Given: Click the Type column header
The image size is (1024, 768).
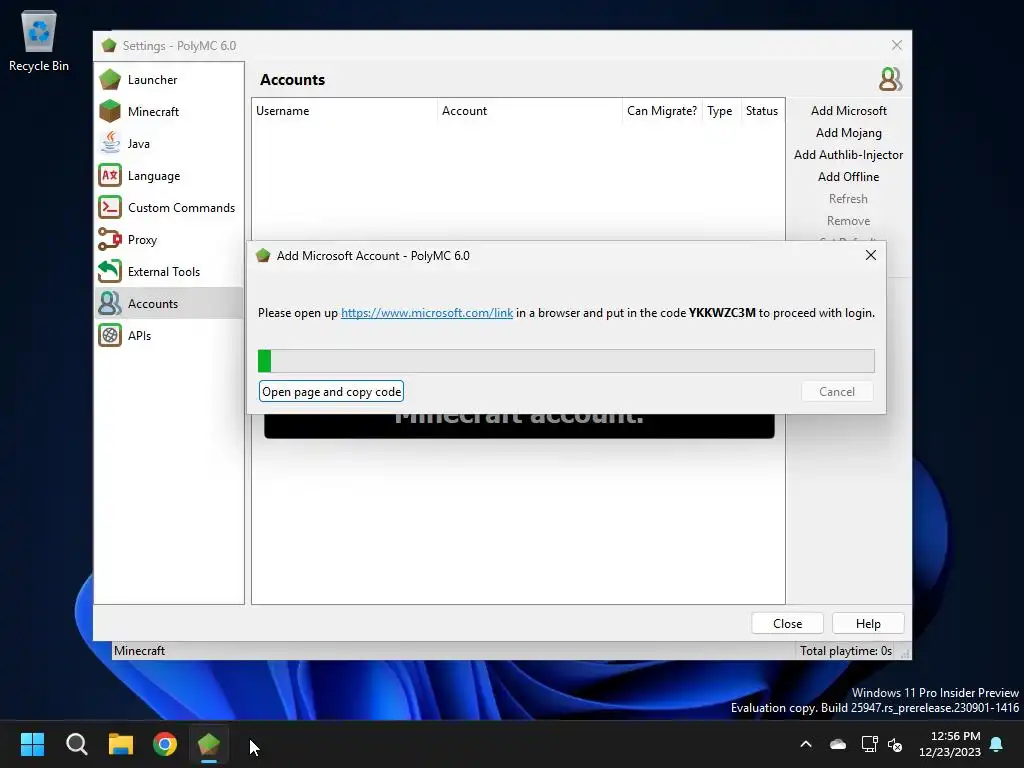Looking at the screenshot, I should (x=720, y=111).
